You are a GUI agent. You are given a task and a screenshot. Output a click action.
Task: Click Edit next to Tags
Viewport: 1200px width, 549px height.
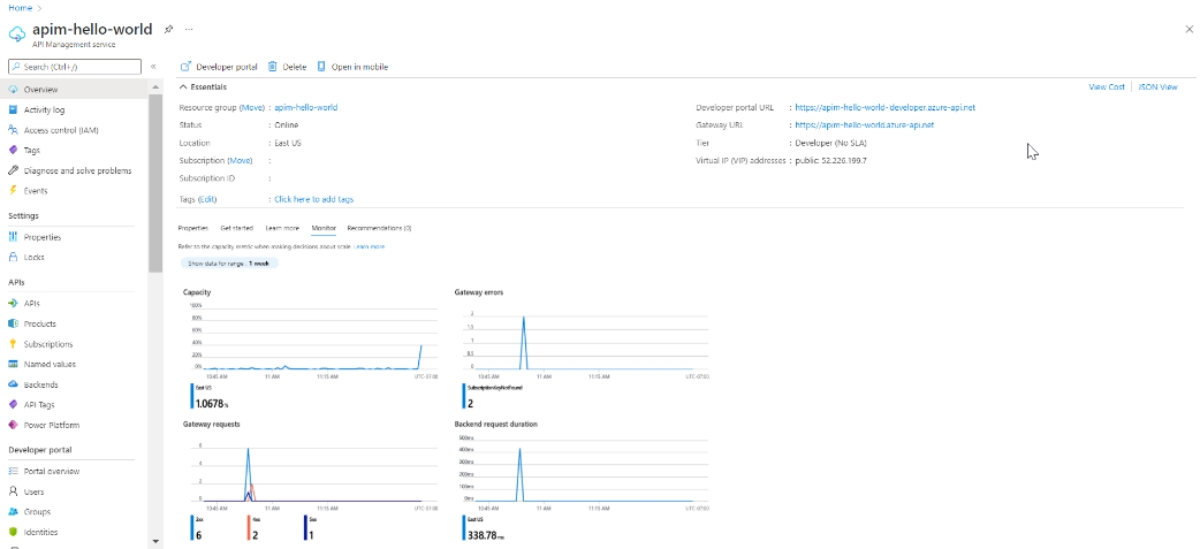click(x=208, y=199)
